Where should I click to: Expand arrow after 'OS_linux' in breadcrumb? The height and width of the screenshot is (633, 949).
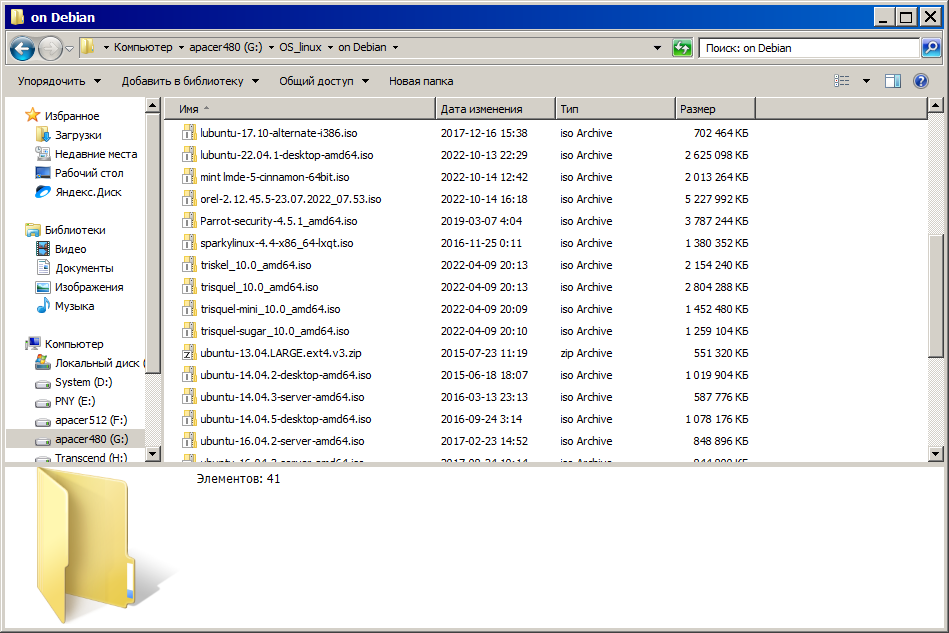tap(330, 47)
